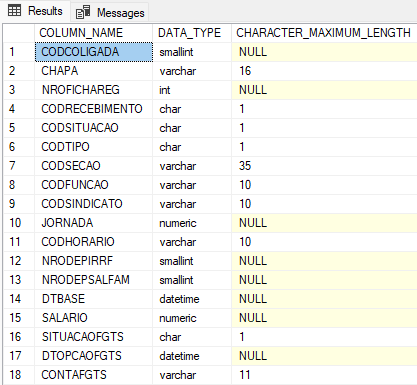Click char type cell in CODTIPO row

pyautogui.click(x=192, y=147)
